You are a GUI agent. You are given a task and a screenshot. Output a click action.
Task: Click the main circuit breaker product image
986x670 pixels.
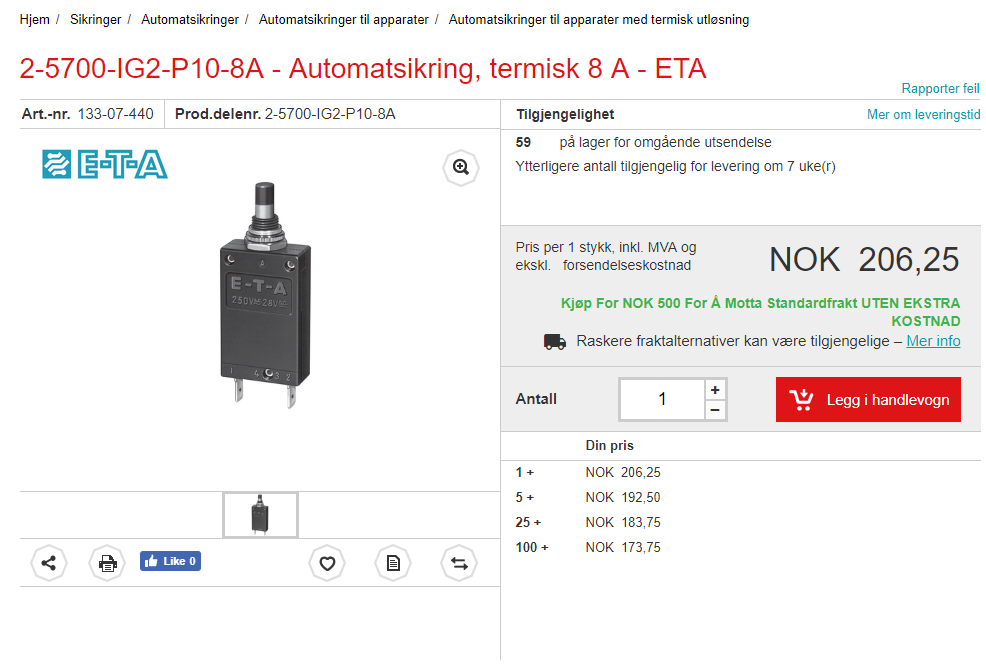click(x=265, y=294)
